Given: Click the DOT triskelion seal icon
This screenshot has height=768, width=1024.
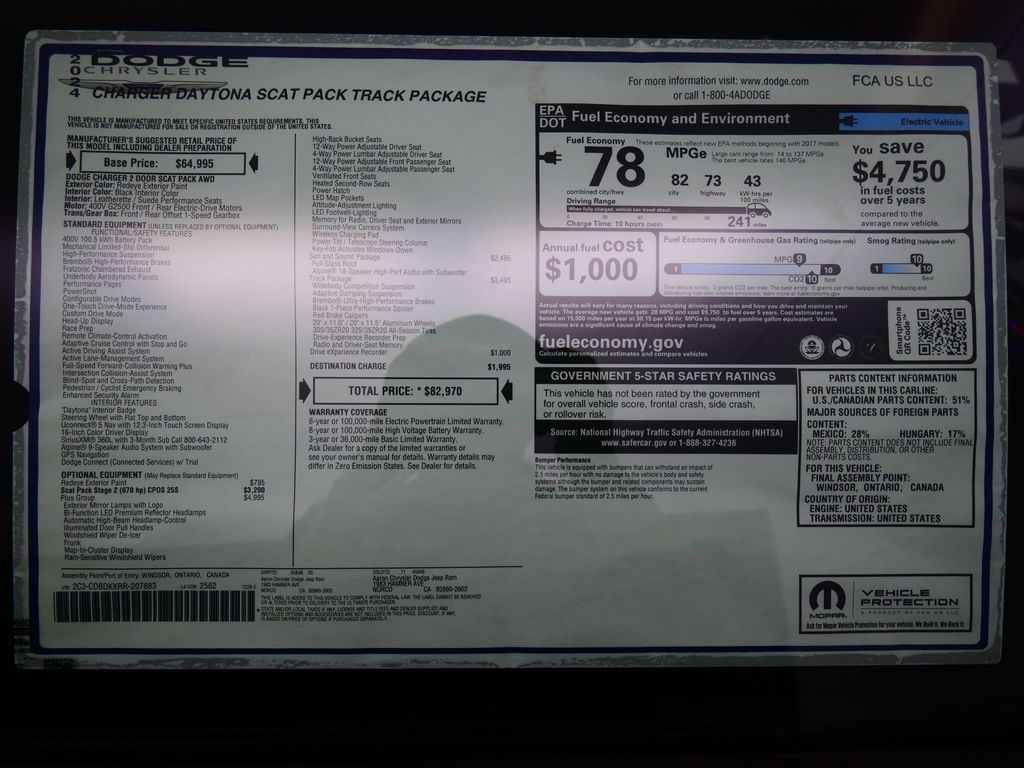Looking at the screenshot, I should pos(841,346).
